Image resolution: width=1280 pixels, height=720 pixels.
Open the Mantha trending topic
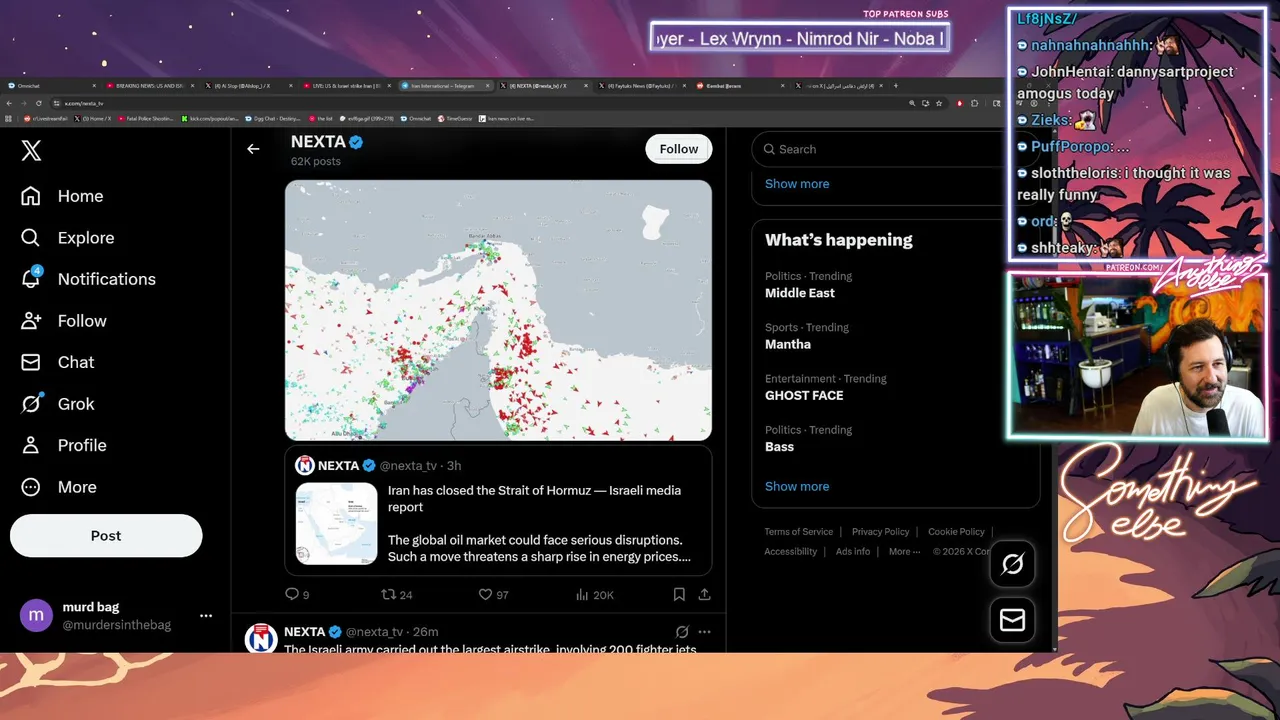pyautogui.click(x=788, y=344)
